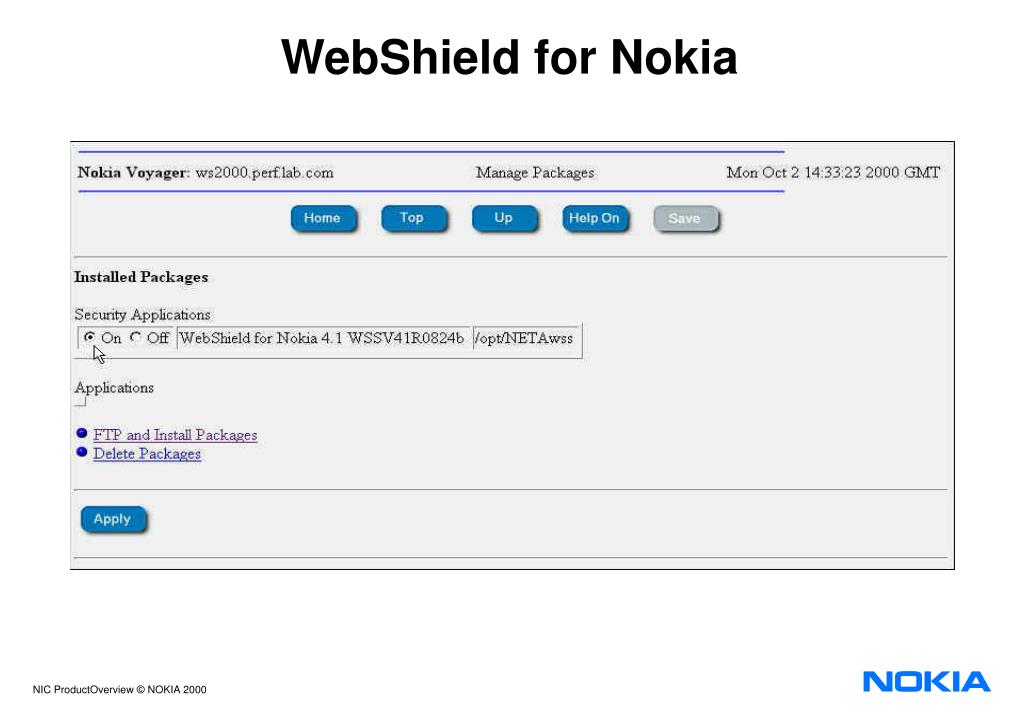Go to Top of the page

[x=413, y=218]
